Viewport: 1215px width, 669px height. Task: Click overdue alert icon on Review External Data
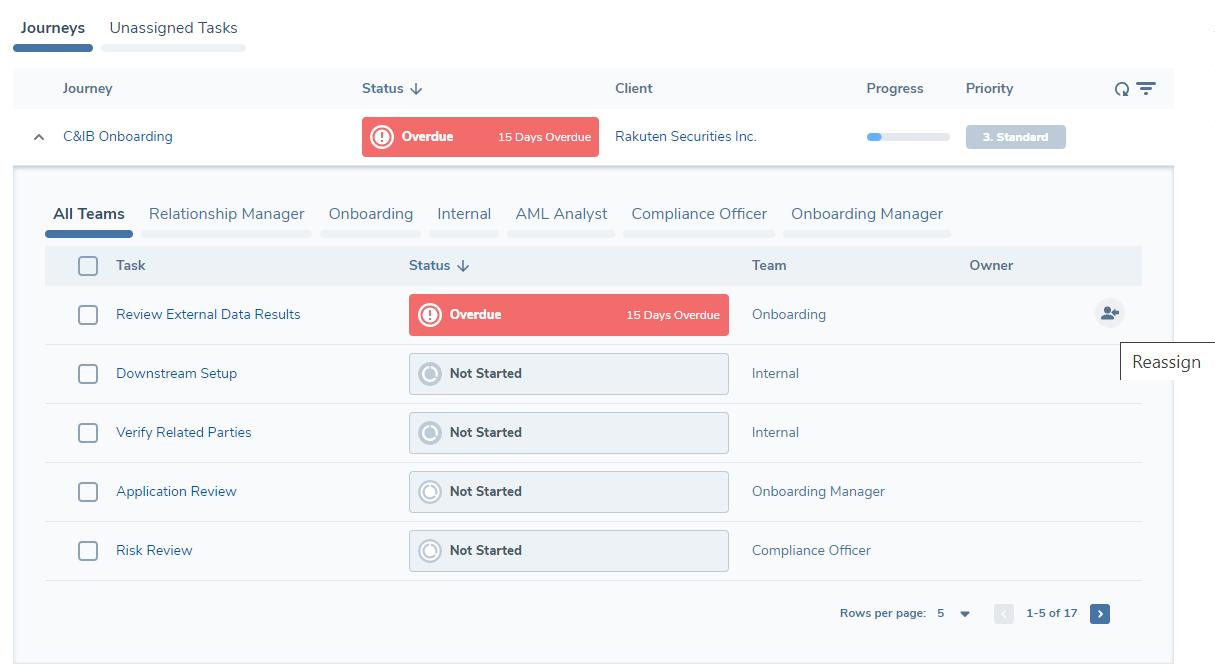click(x=430, y=315)
